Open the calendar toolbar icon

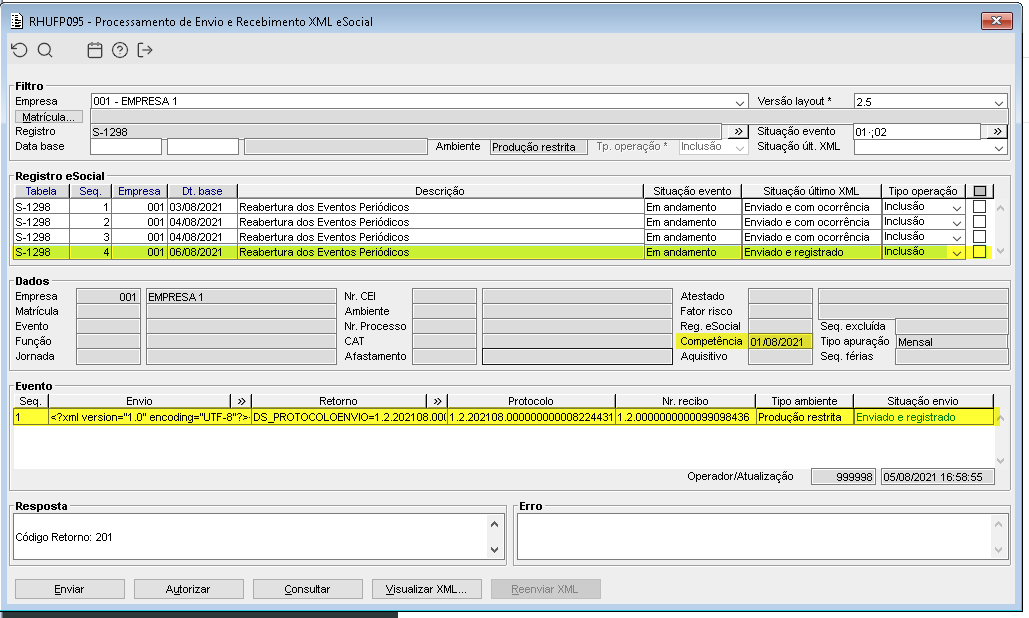[x=95, y=50]
